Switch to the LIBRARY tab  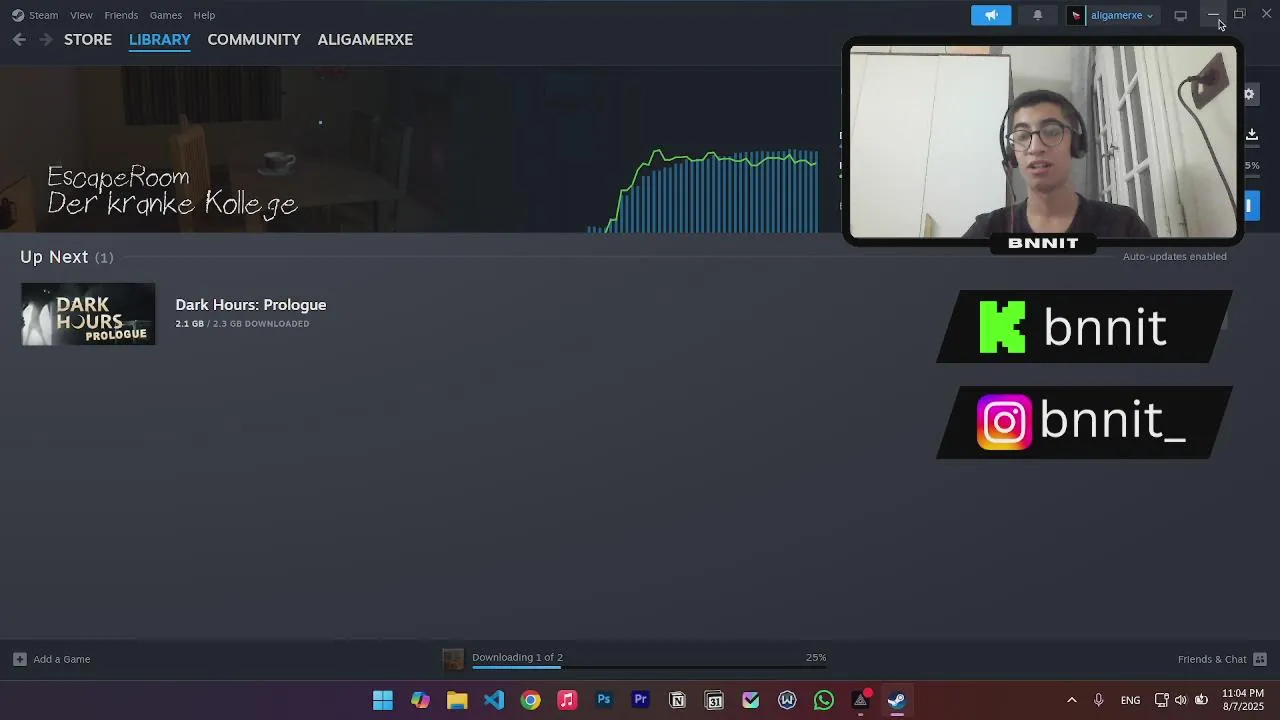click(160, 39)
